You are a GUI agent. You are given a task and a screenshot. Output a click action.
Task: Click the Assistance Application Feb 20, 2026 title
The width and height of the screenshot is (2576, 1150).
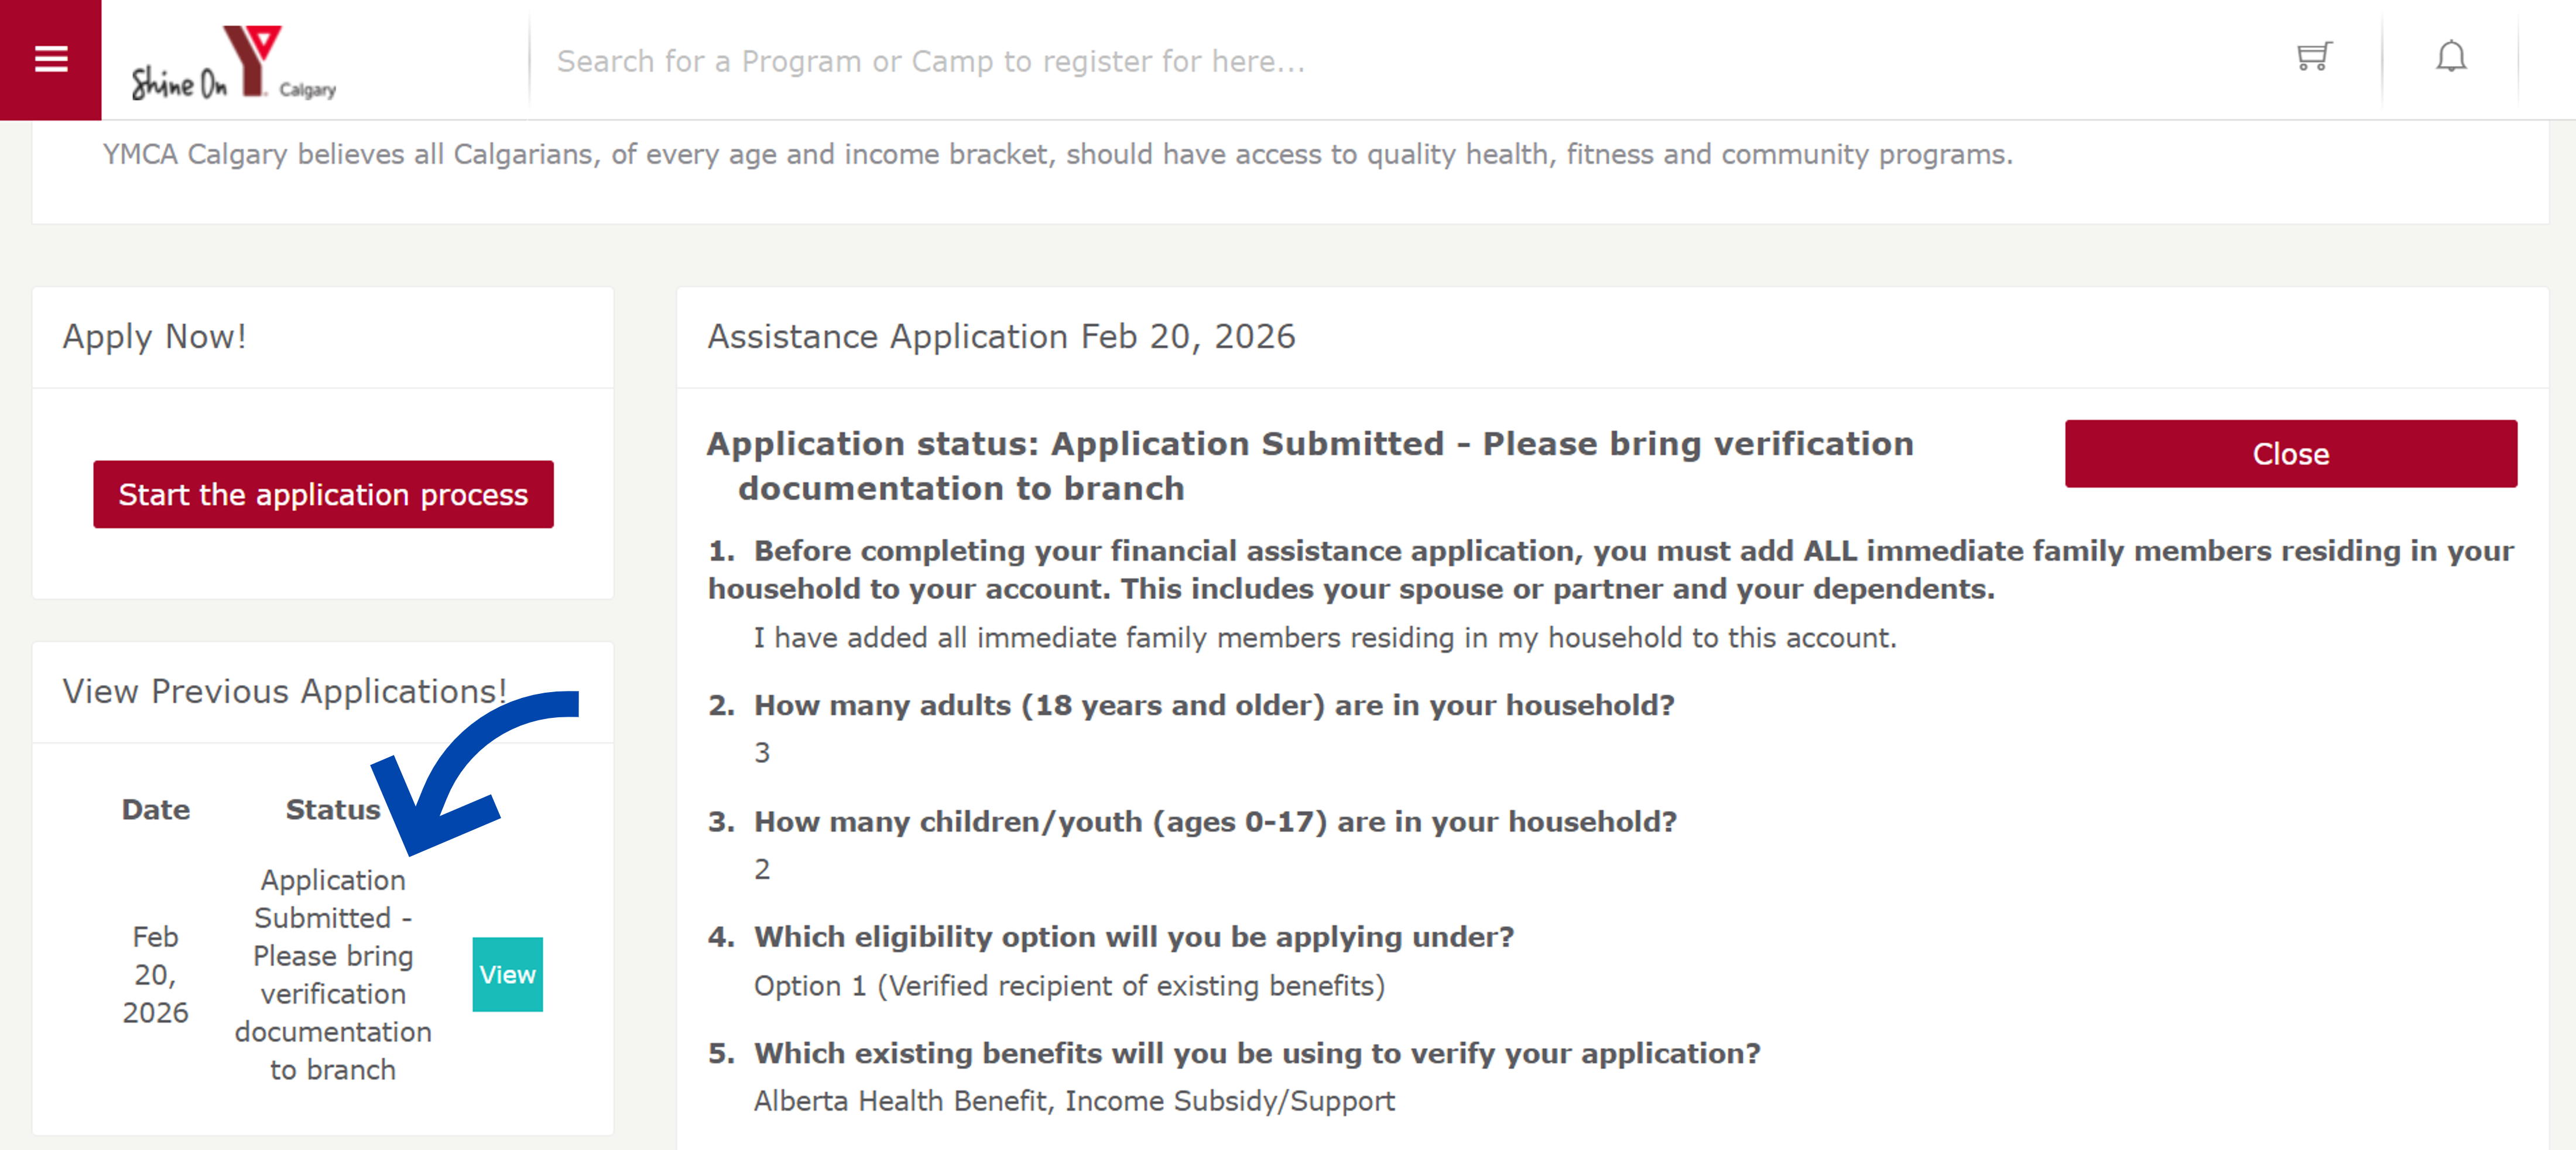click(1001, 337)
